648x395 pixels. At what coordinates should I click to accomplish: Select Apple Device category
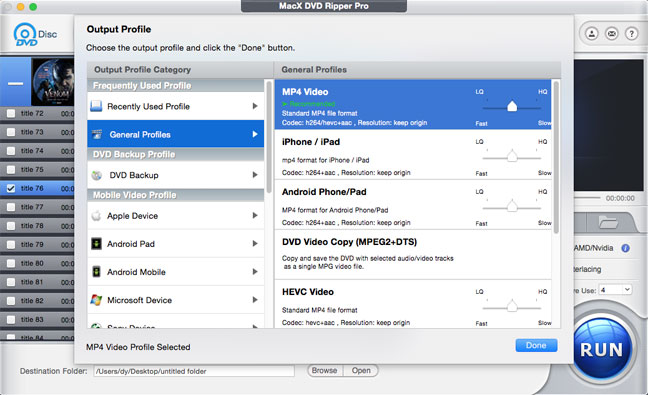tap(176, 215)
